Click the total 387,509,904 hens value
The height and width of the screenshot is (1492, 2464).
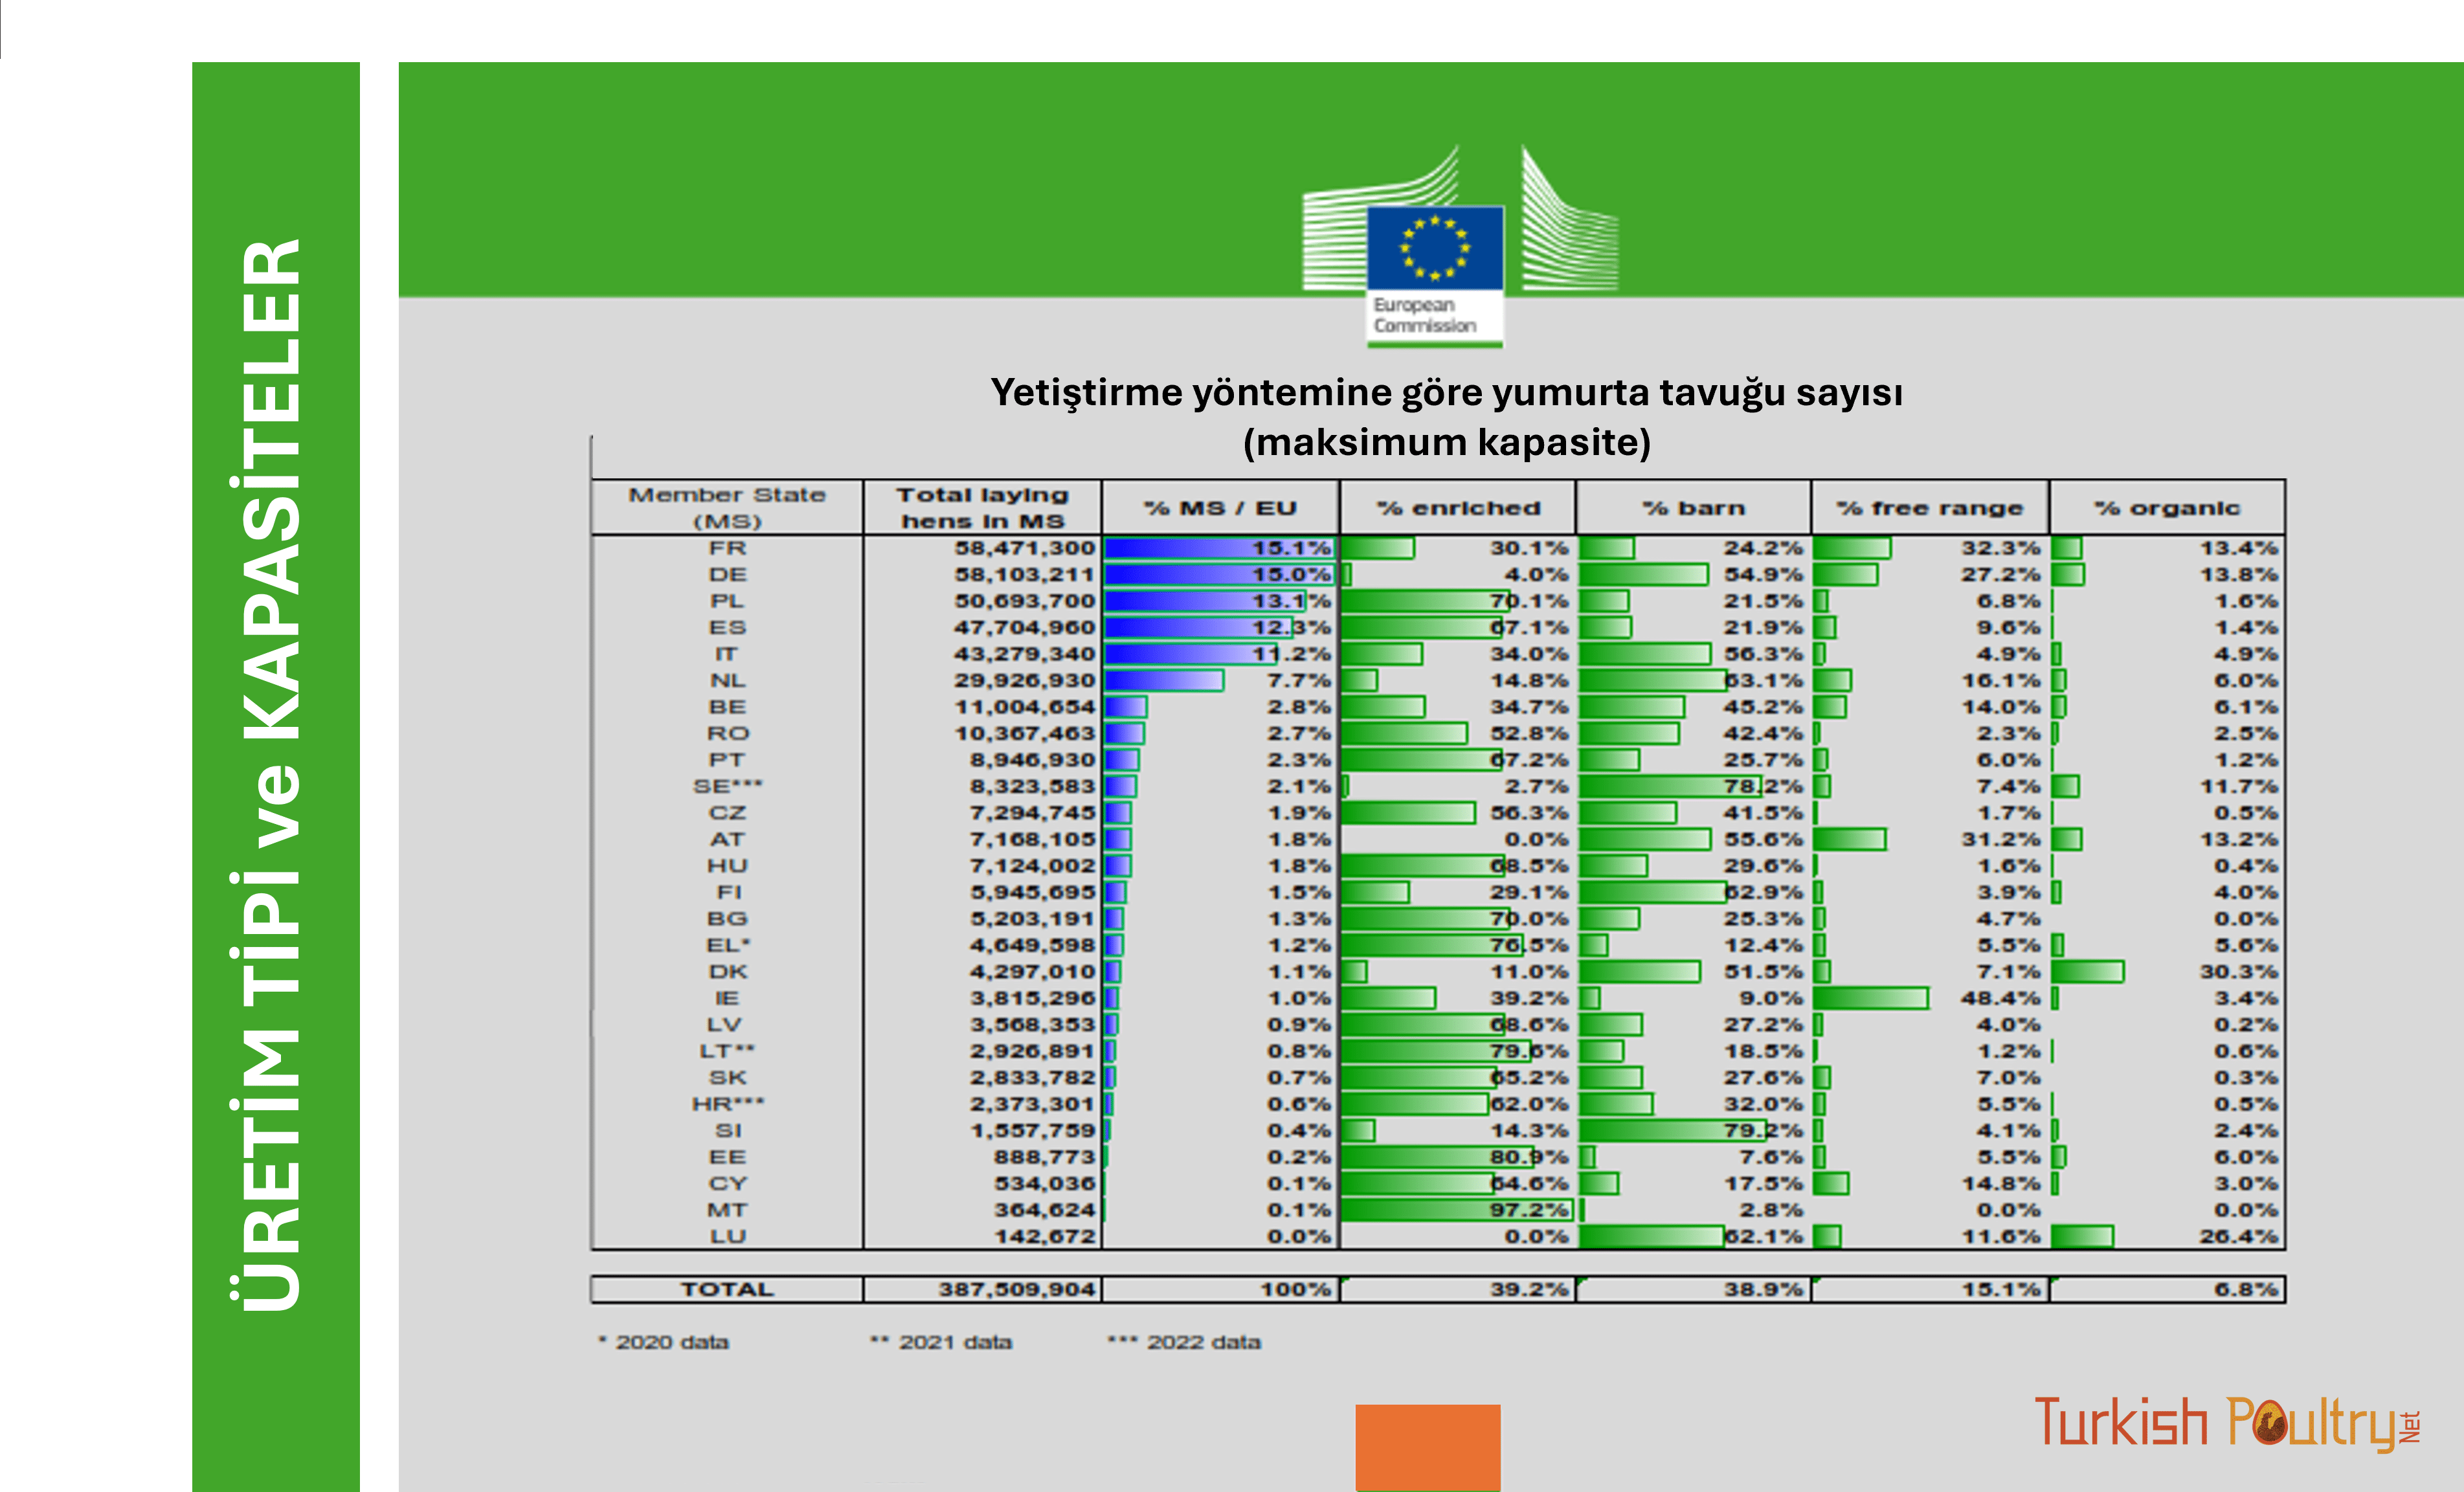click(x=1017, y=1290)
